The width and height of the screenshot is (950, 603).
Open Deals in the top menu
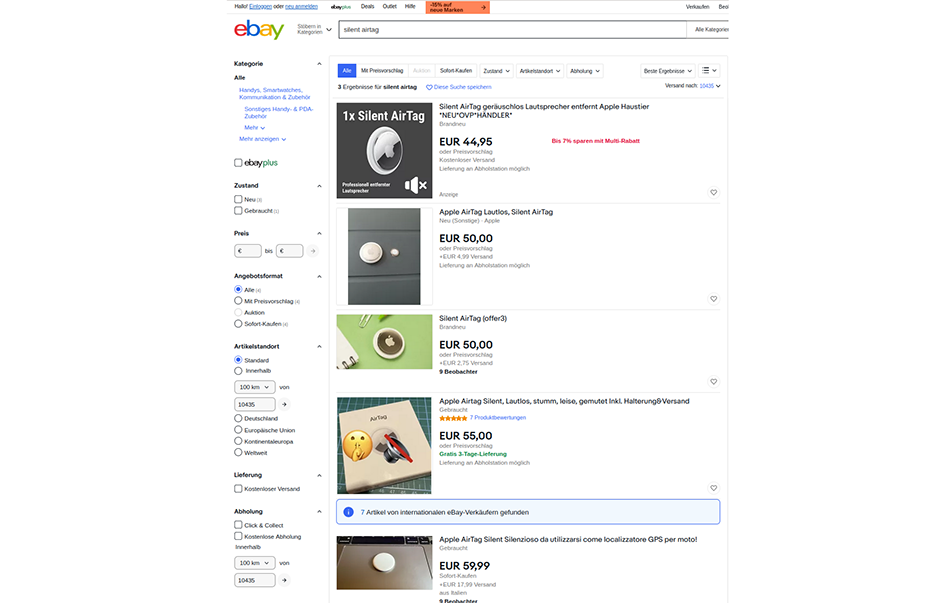[x=367, y=7]
